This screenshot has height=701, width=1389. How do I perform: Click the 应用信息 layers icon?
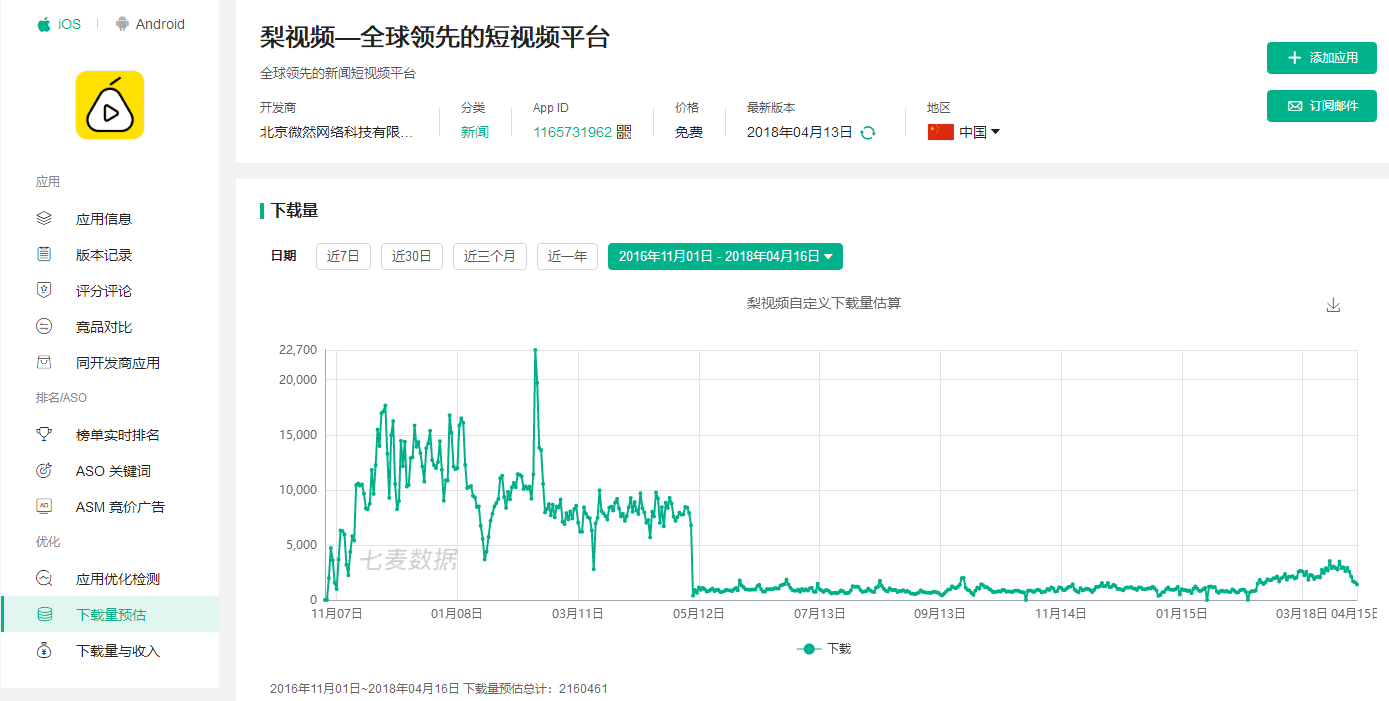pyautogui.click(x=44, y=218)
